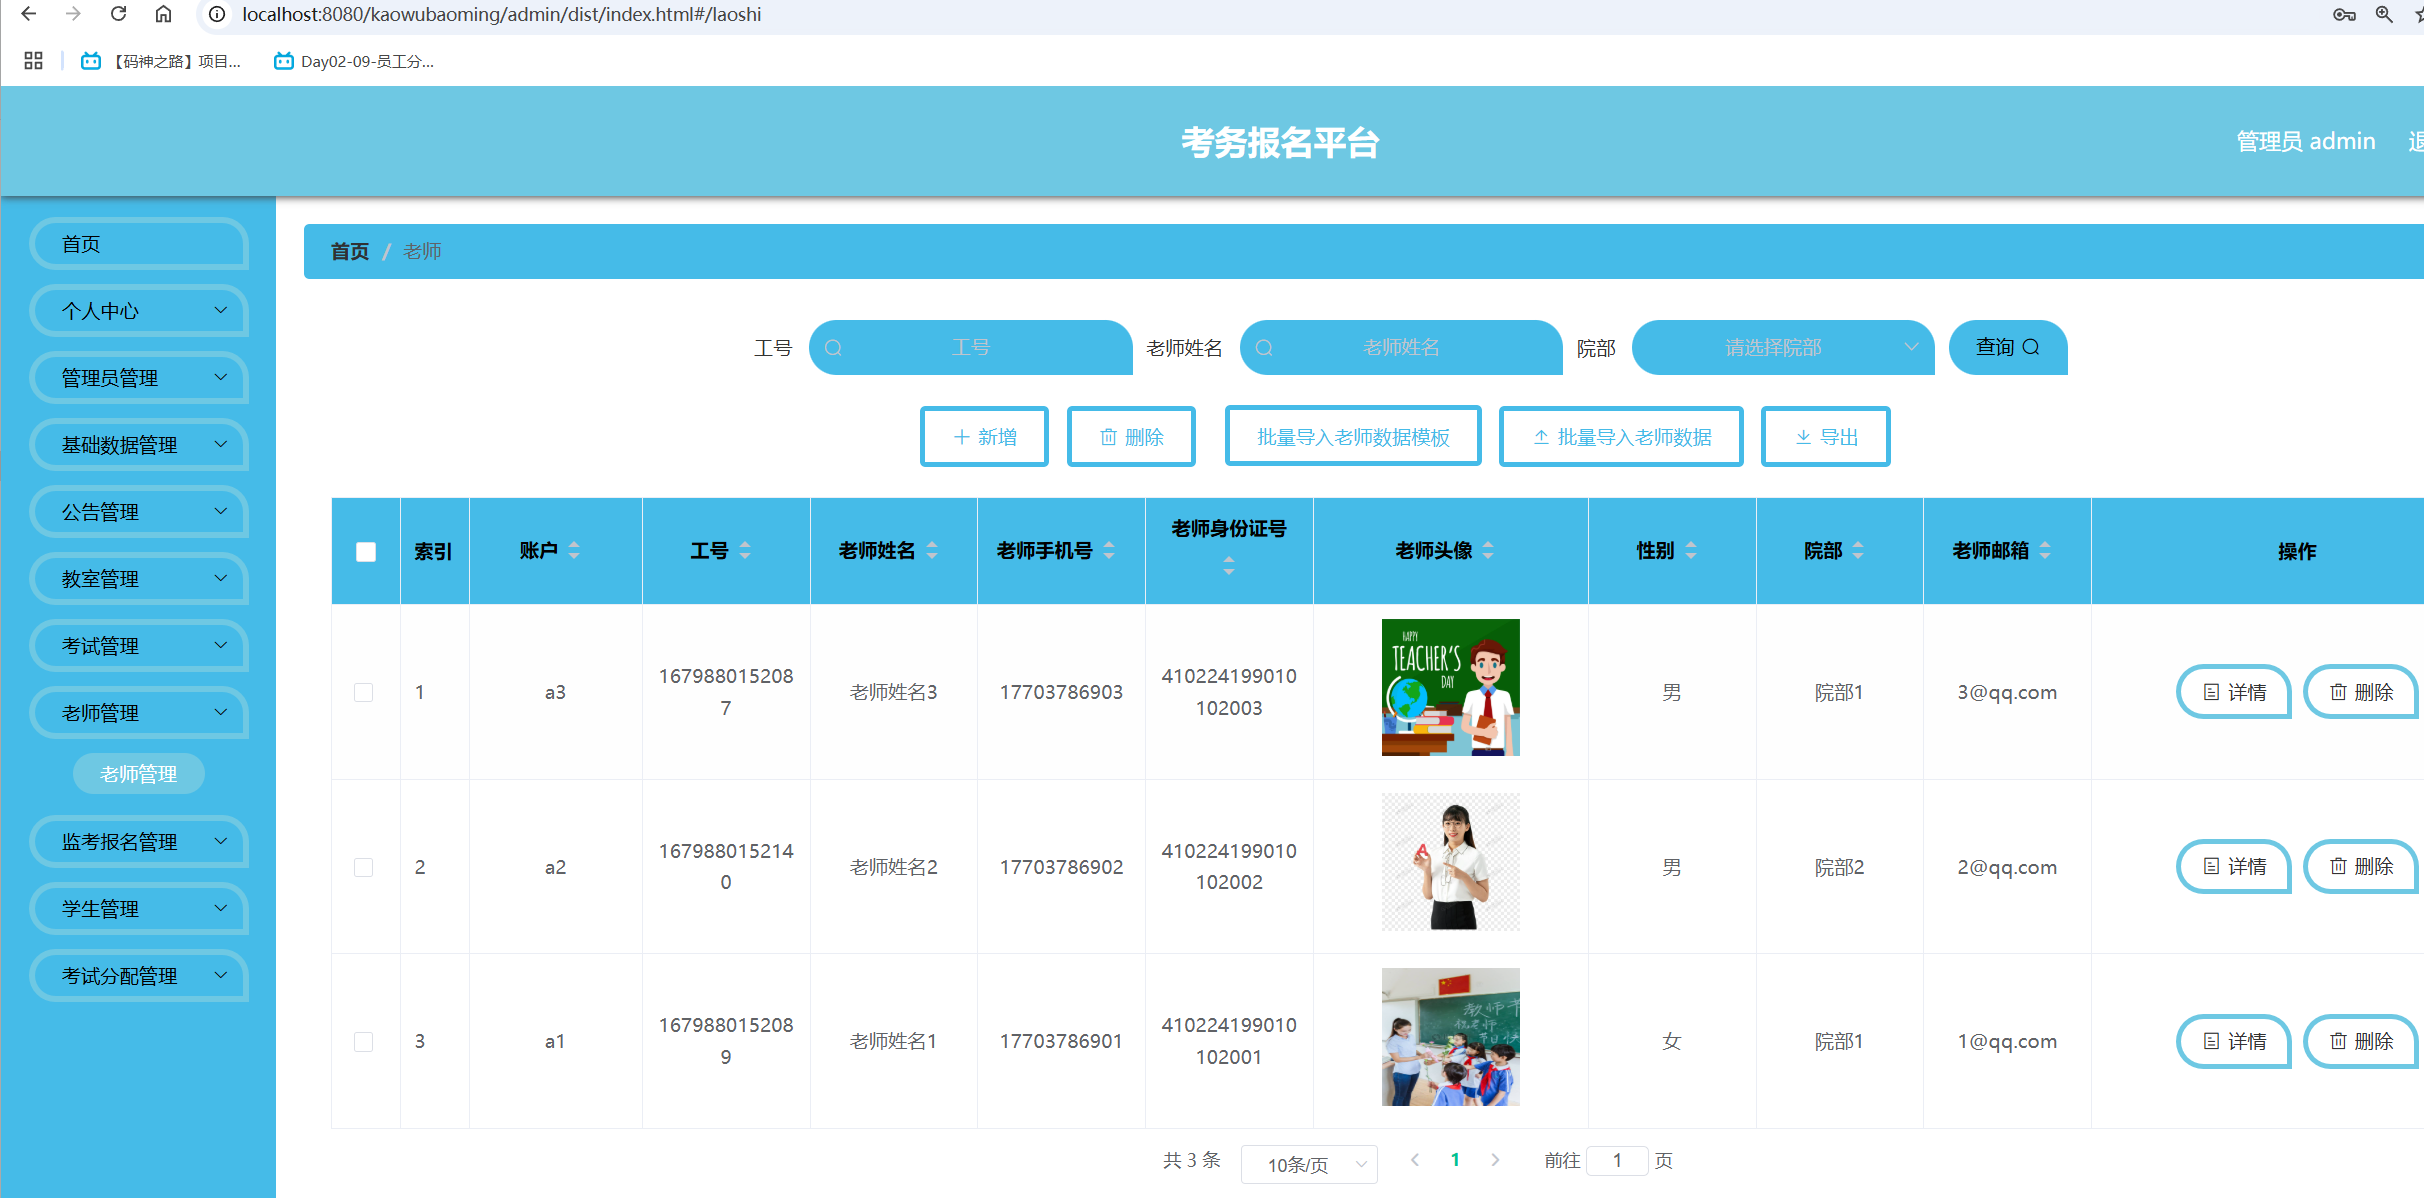Click the password key icon in address bar

tap(2344, 14)
